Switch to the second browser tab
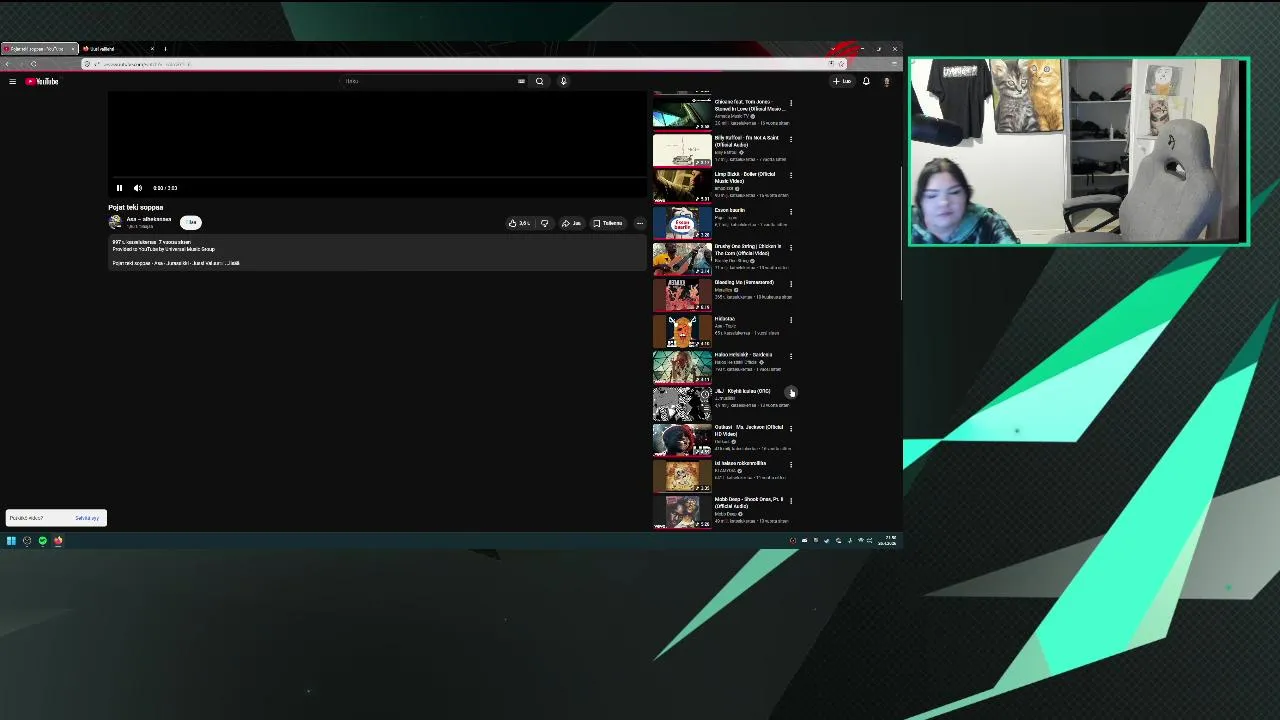1280x720 pixels. click(x=118, y=49)
